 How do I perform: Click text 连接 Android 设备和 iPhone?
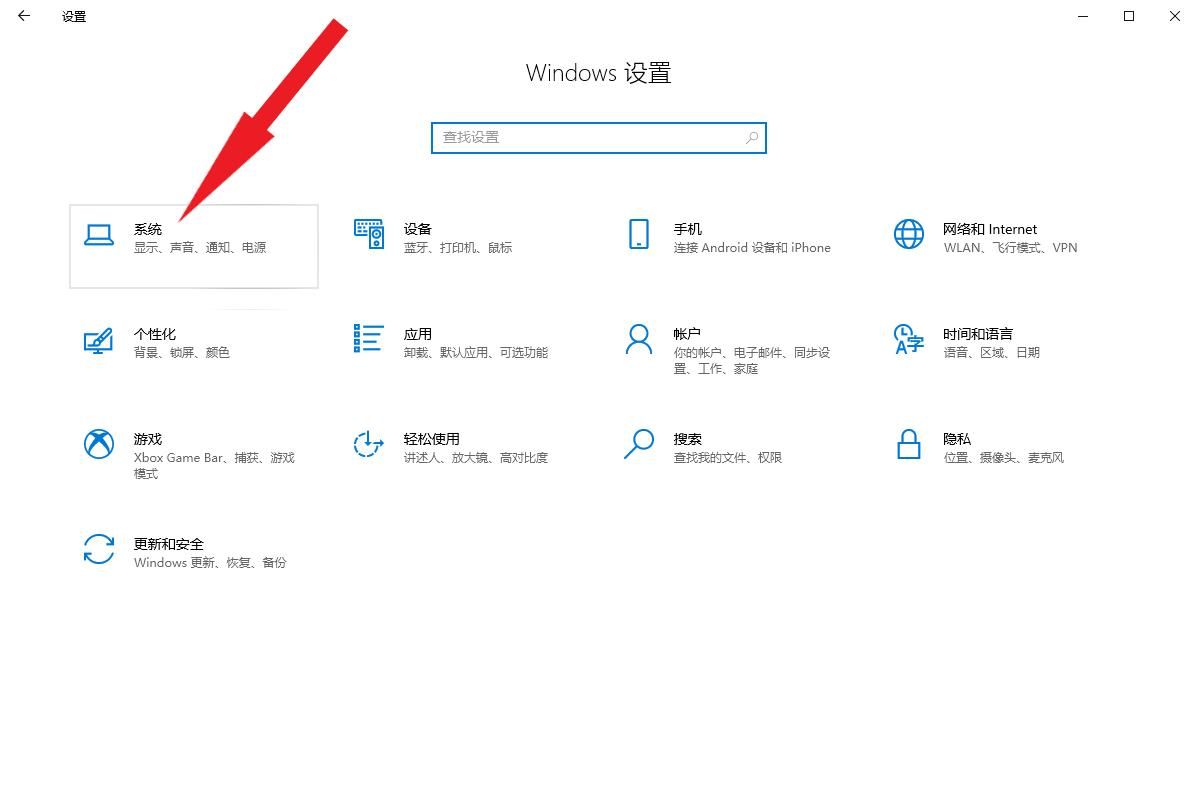(752, 247)
